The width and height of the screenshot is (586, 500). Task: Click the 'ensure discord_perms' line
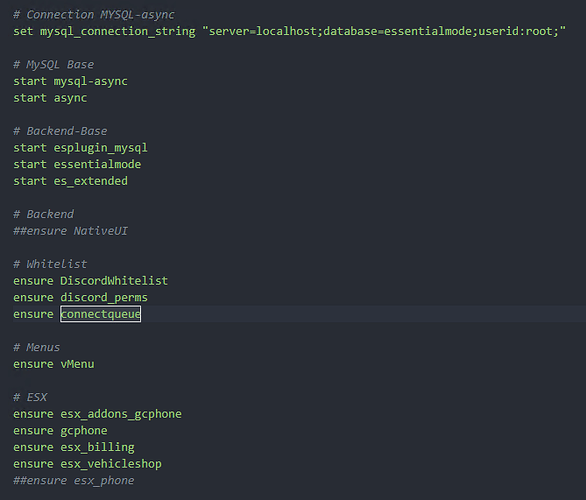click(x=80, y=298)
